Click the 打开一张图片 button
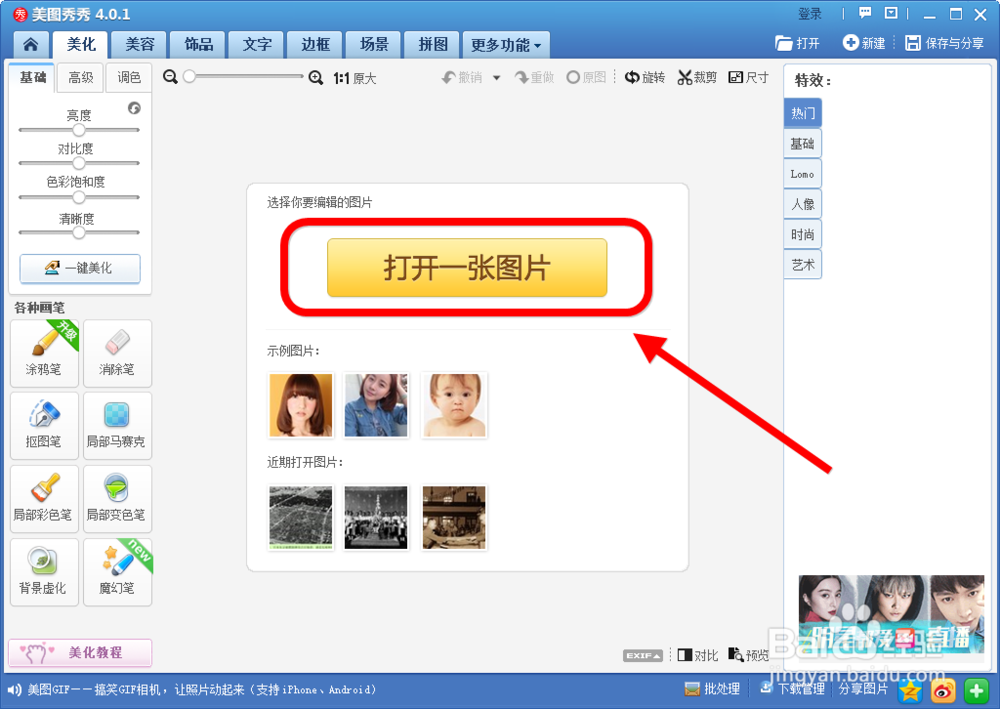Viewport: 1000px width, 709px height. point(467,268)
